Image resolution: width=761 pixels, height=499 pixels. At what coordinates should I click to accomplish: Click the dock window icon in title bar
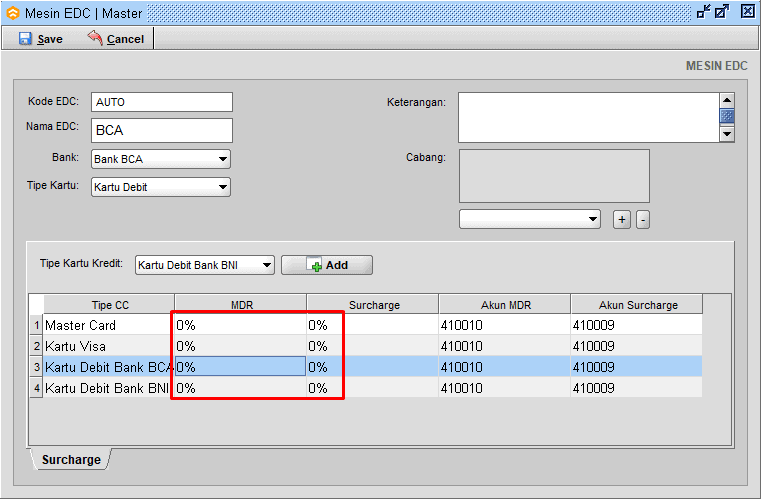click(x=704, y=11)
